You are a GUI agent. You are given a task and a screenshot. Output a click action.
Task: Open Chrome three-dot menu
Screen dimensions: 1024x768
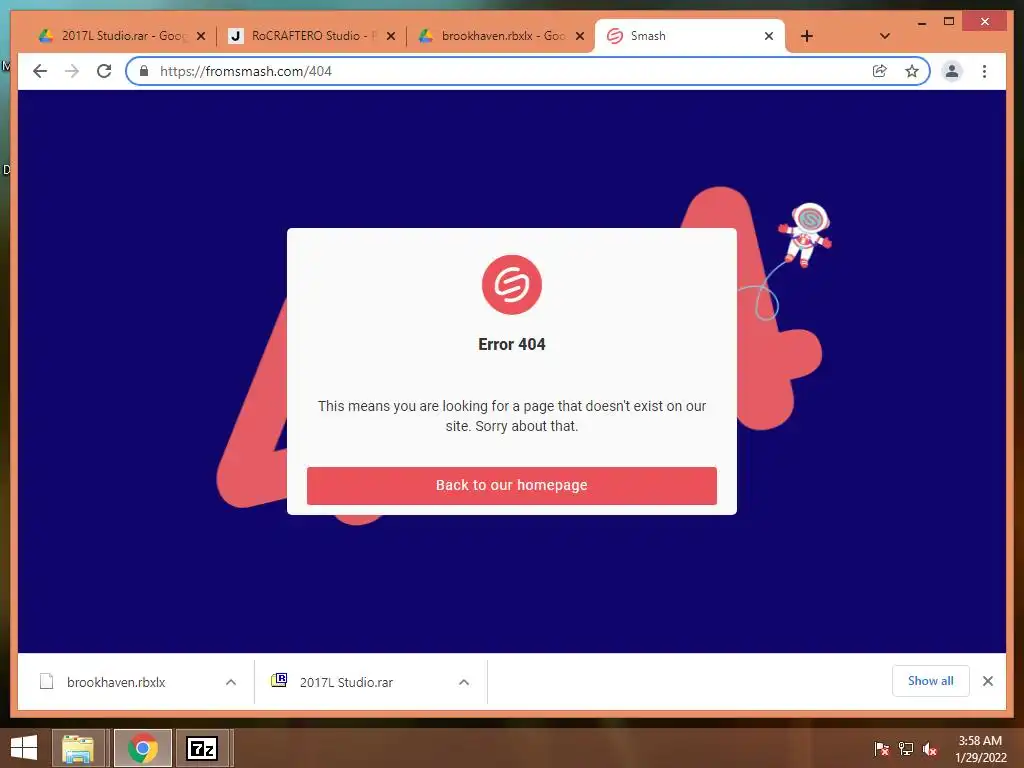984,71
